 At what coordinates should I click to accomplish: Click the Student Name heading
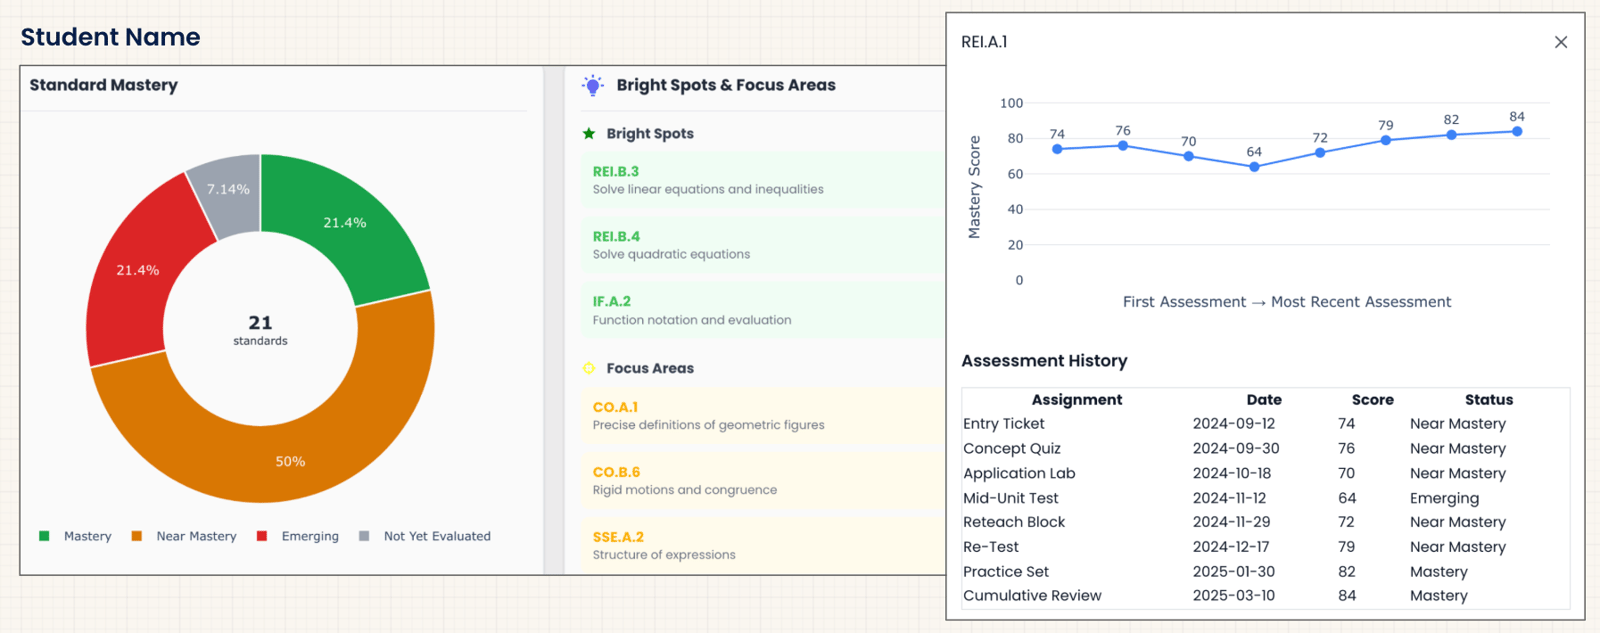[110, 37]
